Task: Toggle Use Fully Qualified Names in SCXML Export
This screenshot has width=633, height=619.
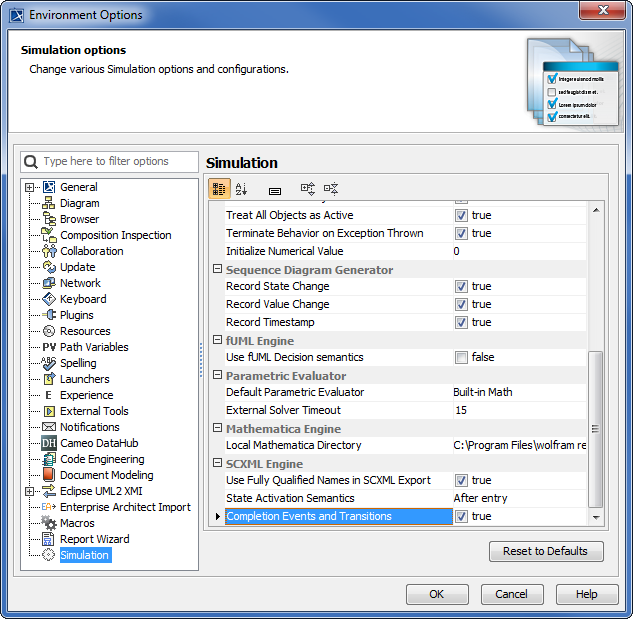Action: [x=461, y=481]
